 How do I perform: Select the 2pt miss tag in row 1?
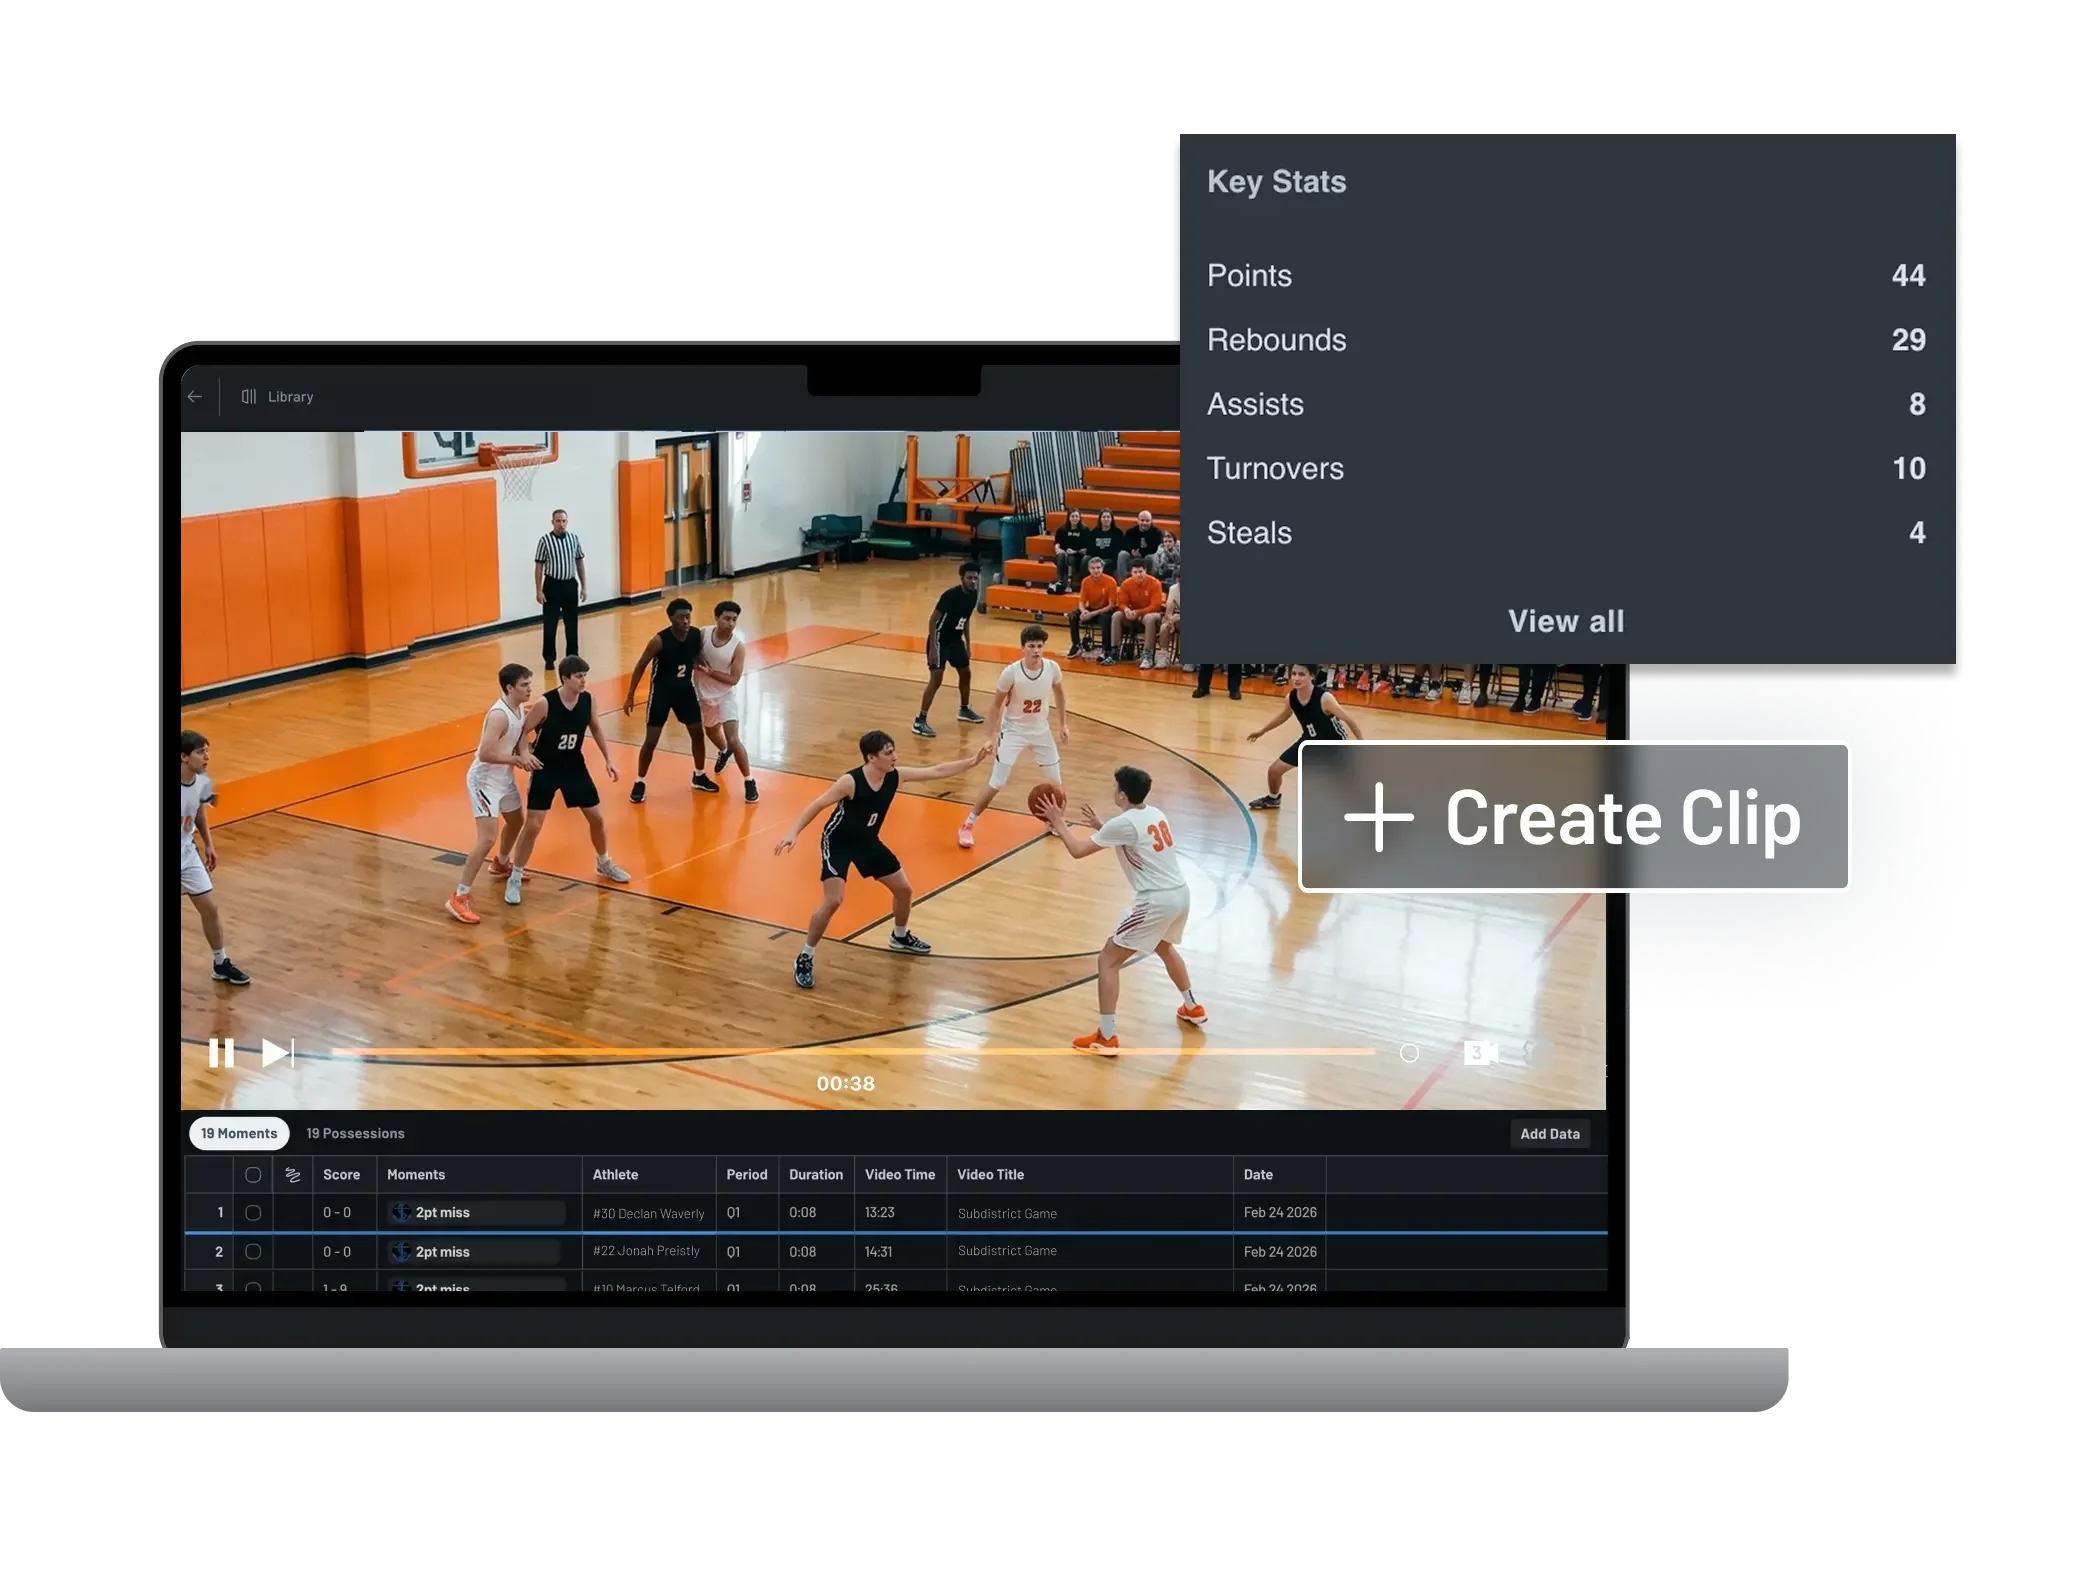(477, 1213)
